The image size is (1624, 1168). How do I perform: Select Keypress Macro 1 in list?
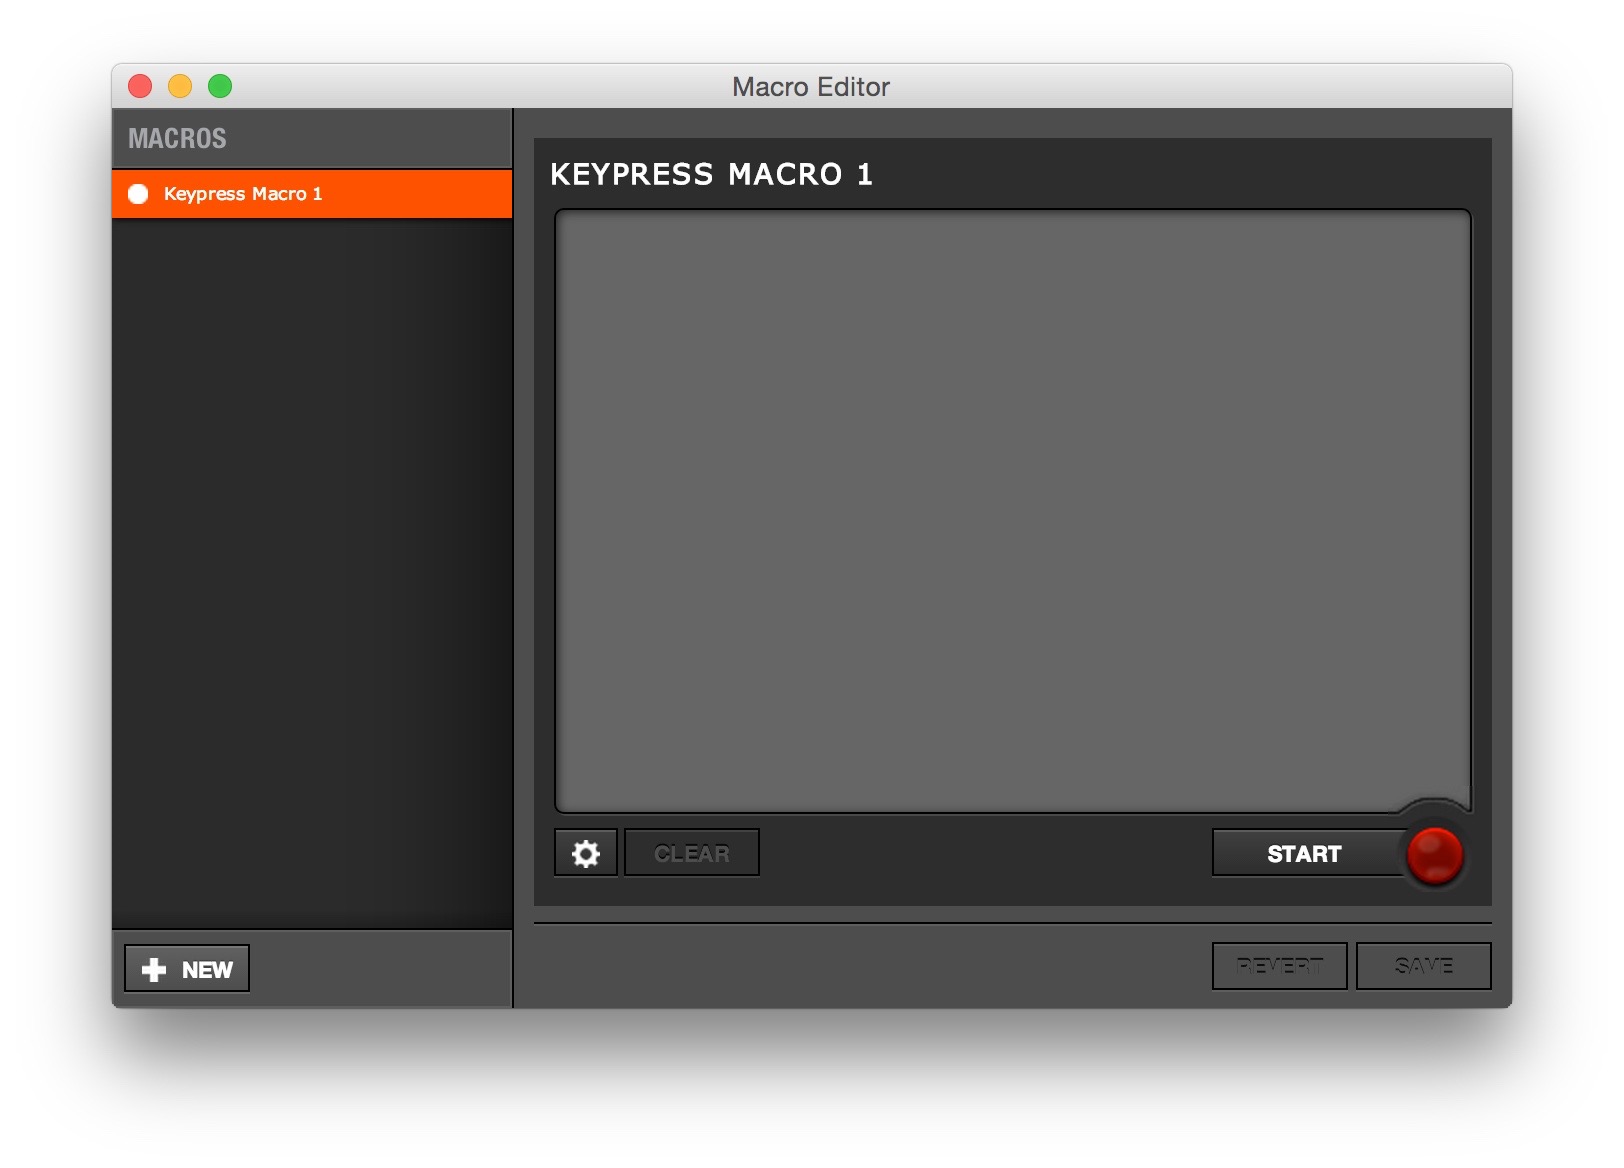(x=312, y=194)
